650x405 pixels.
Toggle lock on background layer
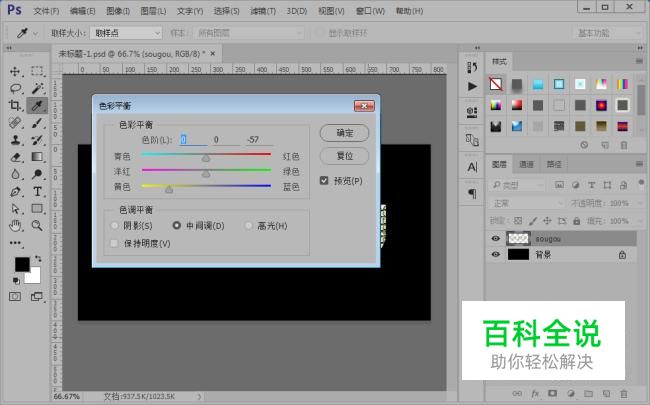(x=622, y=255)
